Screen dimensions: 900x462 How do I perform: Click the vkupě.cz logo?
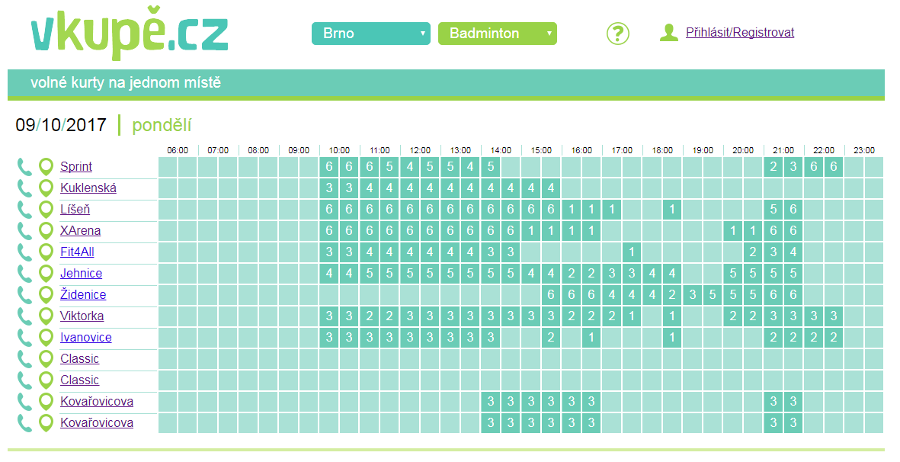(x=130, y=34)
